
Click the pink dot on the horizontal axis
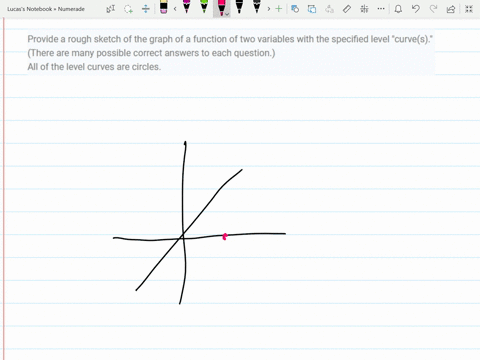pos(225,237)
